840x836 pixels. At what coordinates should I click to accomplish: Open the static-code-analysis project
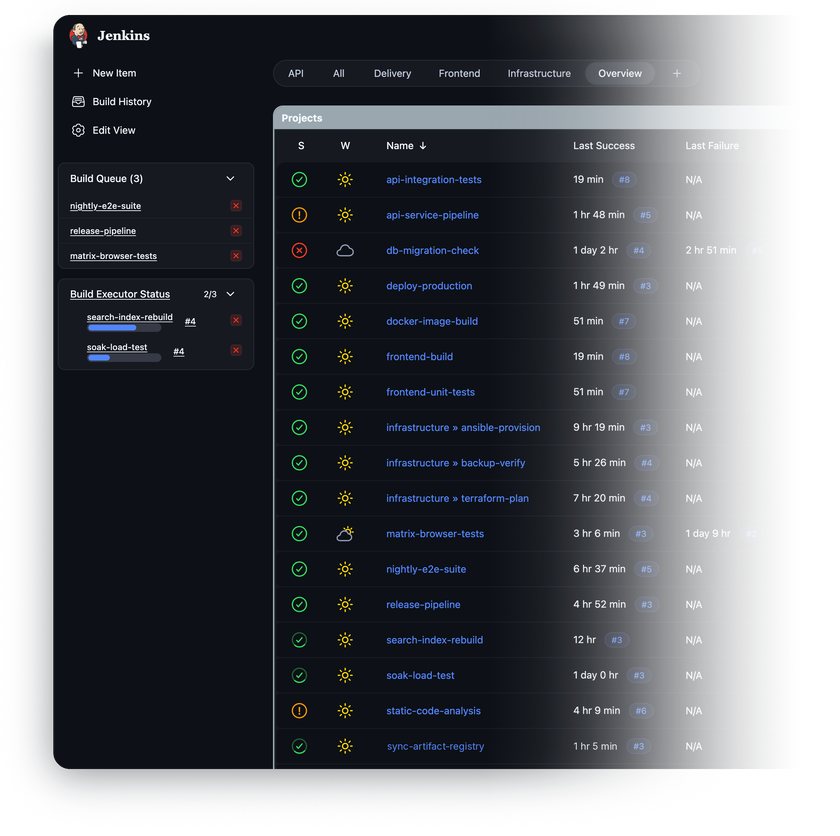pos(433,711)
